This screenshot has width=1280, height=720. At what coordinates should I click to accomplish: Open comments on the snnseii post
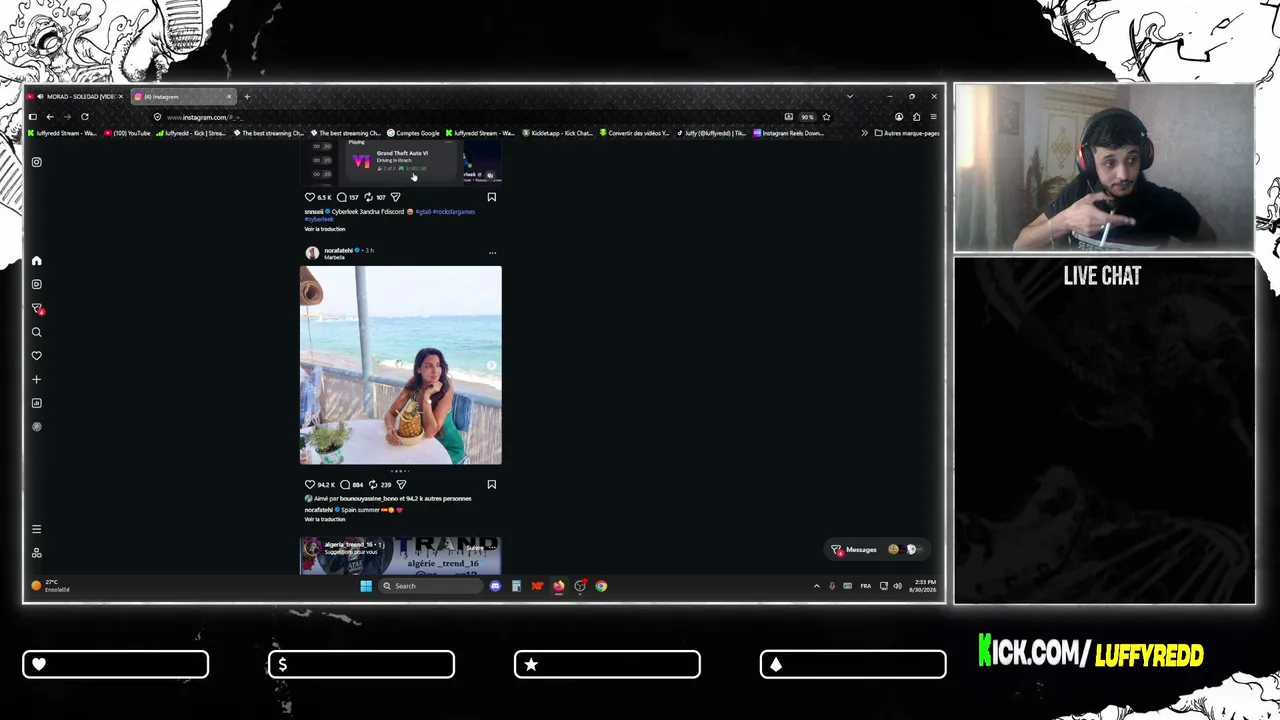pyautogui.click(x=342, y=197)
